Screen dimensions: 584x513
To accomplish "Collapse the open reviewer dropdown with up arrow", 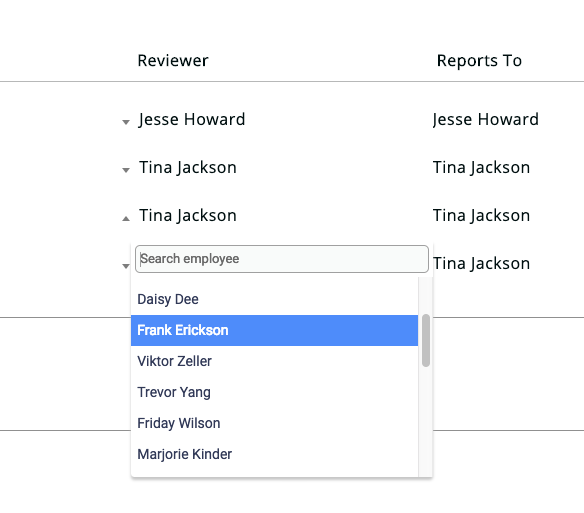I will pos(126,218).
